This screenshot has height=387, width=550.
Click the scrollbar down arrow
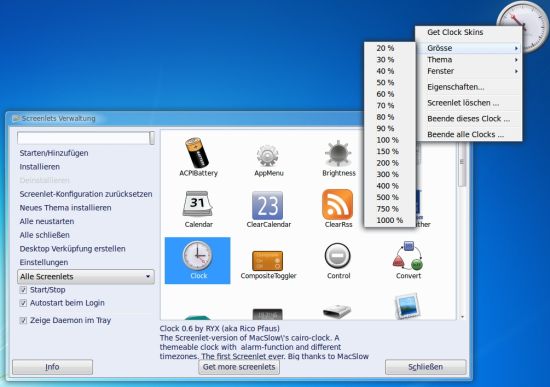tap(462, 317)
